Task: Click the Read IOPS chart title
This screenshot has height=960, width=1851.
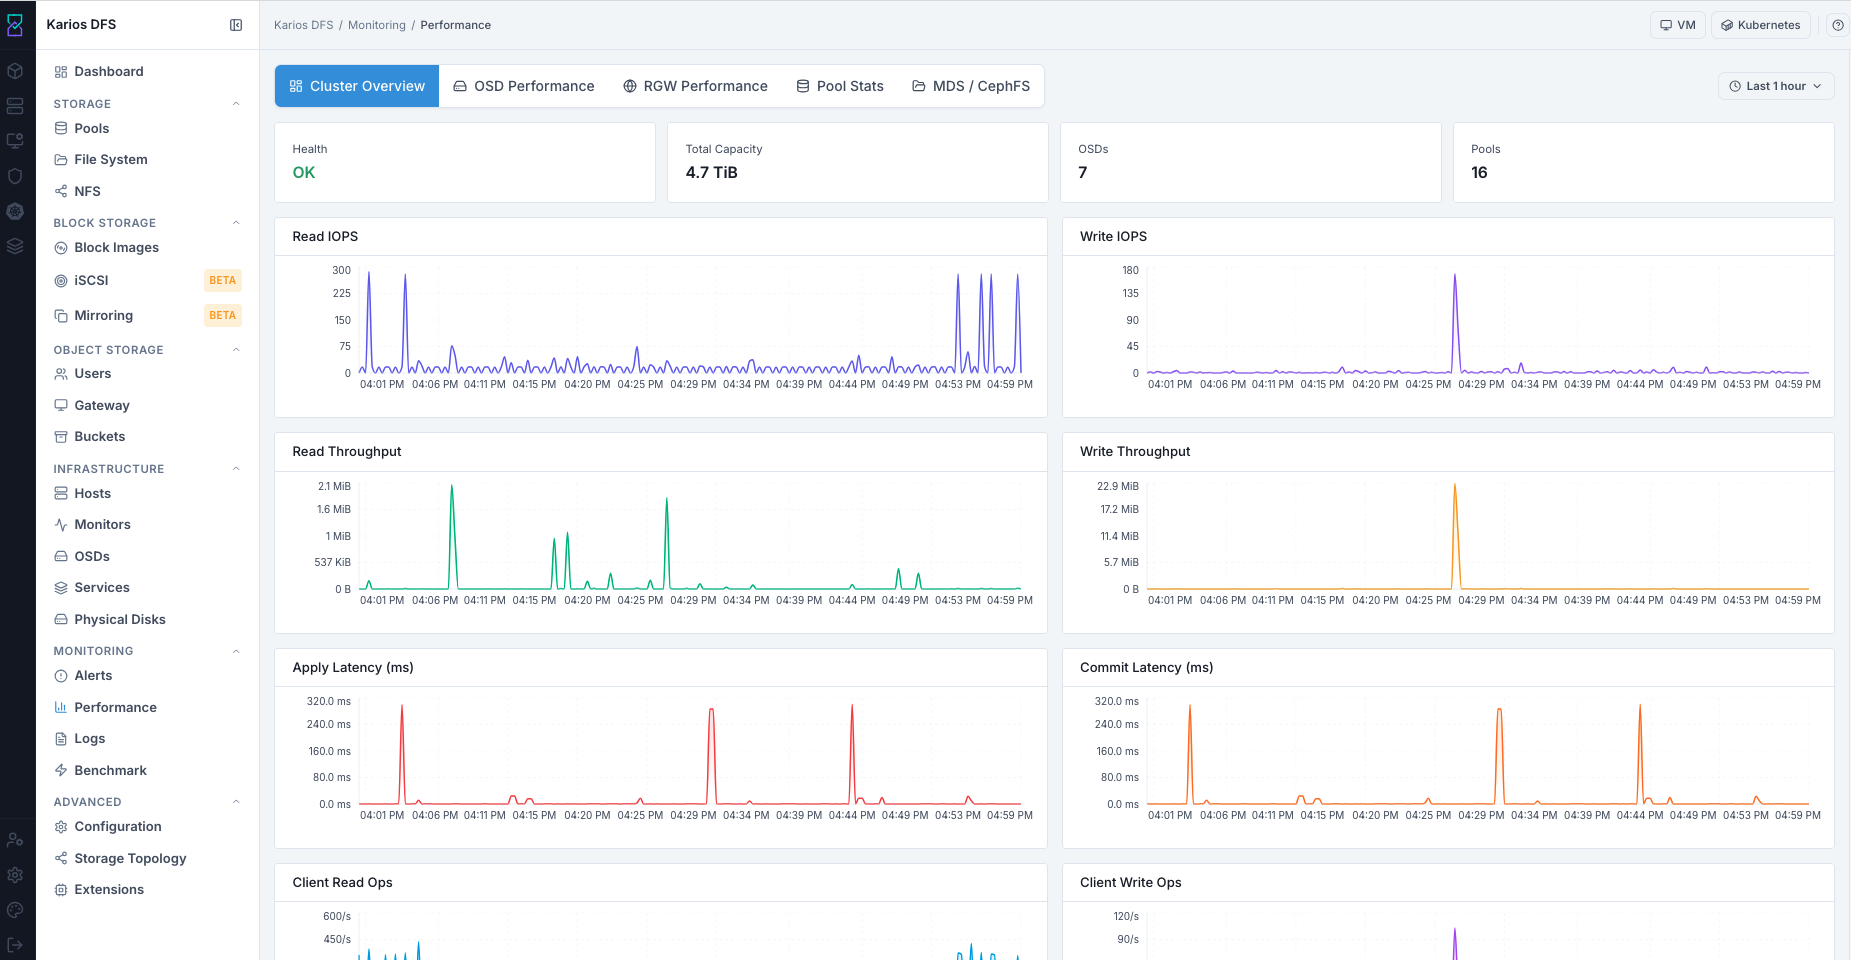Action: (325, 237)
